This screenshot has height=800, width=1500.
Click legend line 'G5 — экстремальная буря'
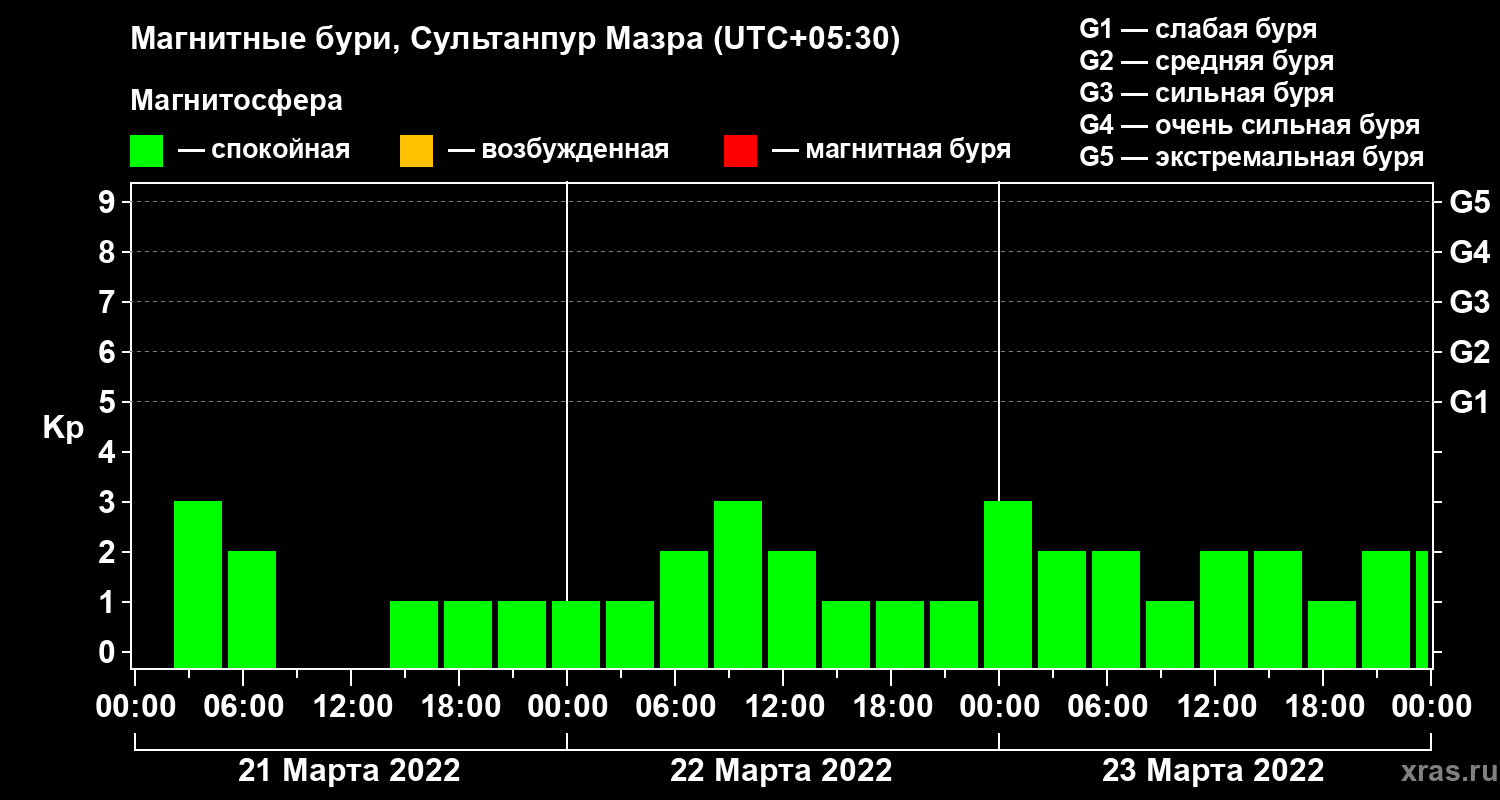[x=1252, y=157]
